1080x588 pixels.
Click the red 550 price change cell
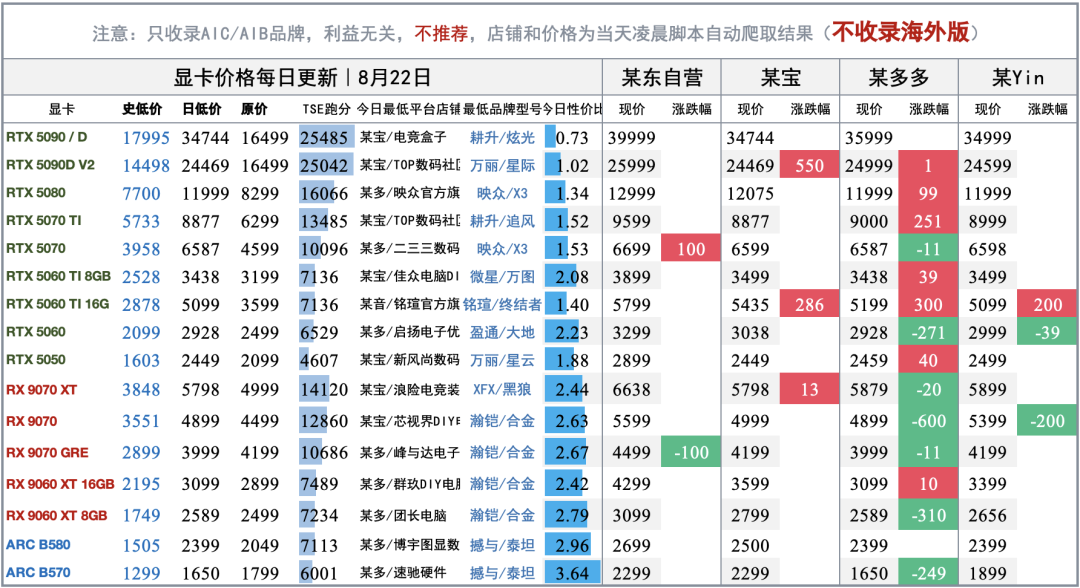pyautogui.click(x=809, y=165)
